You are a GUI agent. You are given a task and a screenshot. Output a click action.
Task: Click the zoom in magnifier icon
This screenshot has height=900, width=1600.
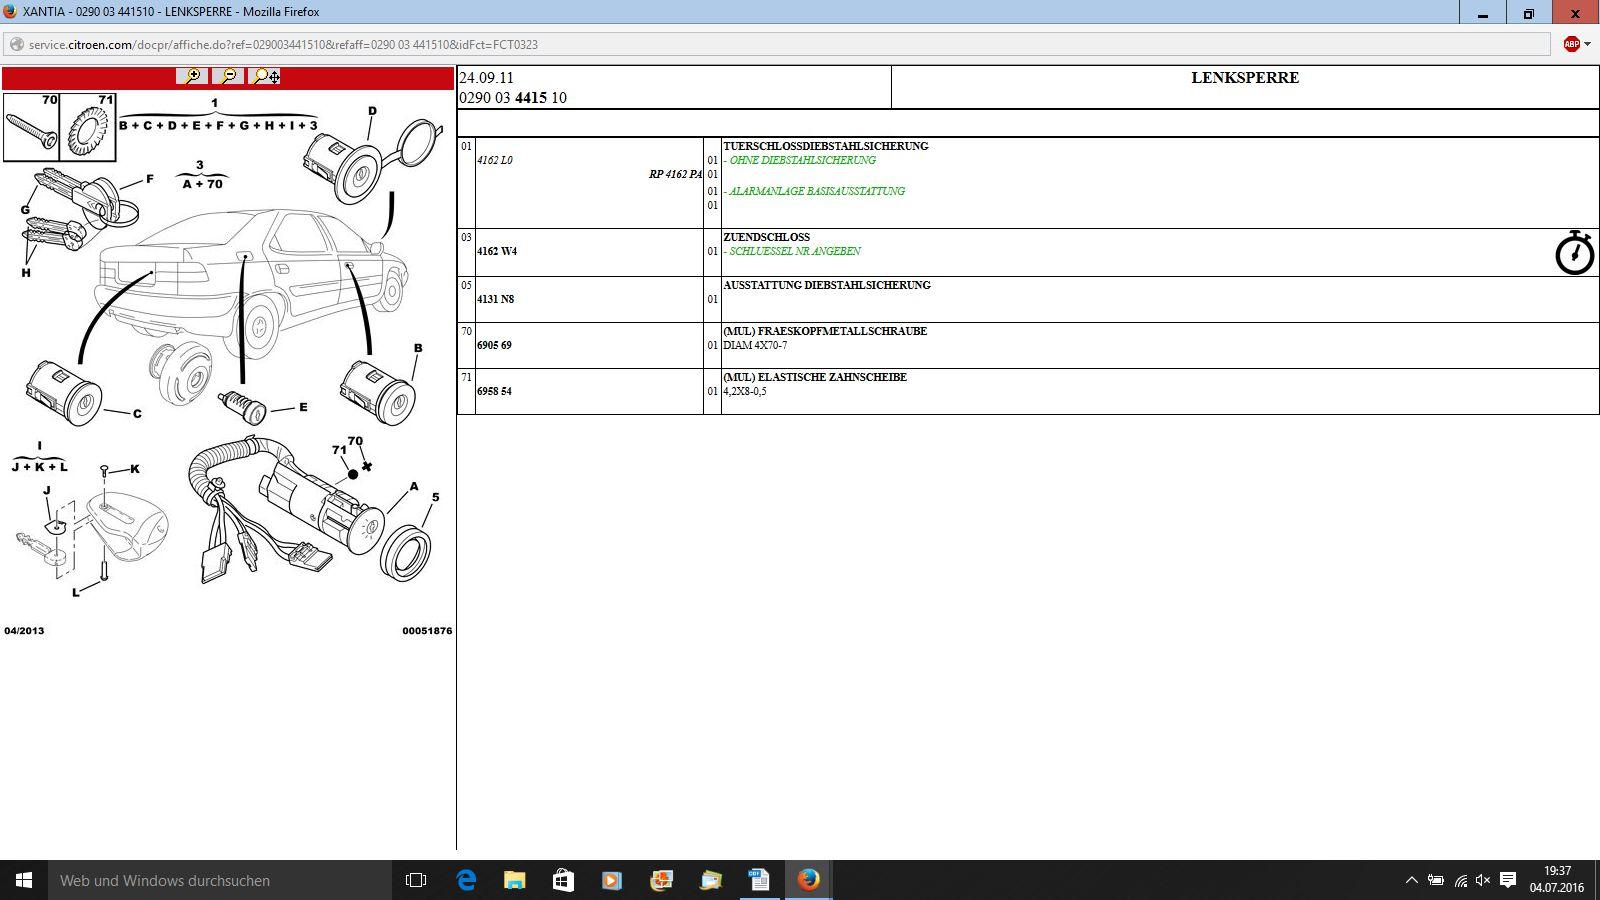[x=192, y=76]
